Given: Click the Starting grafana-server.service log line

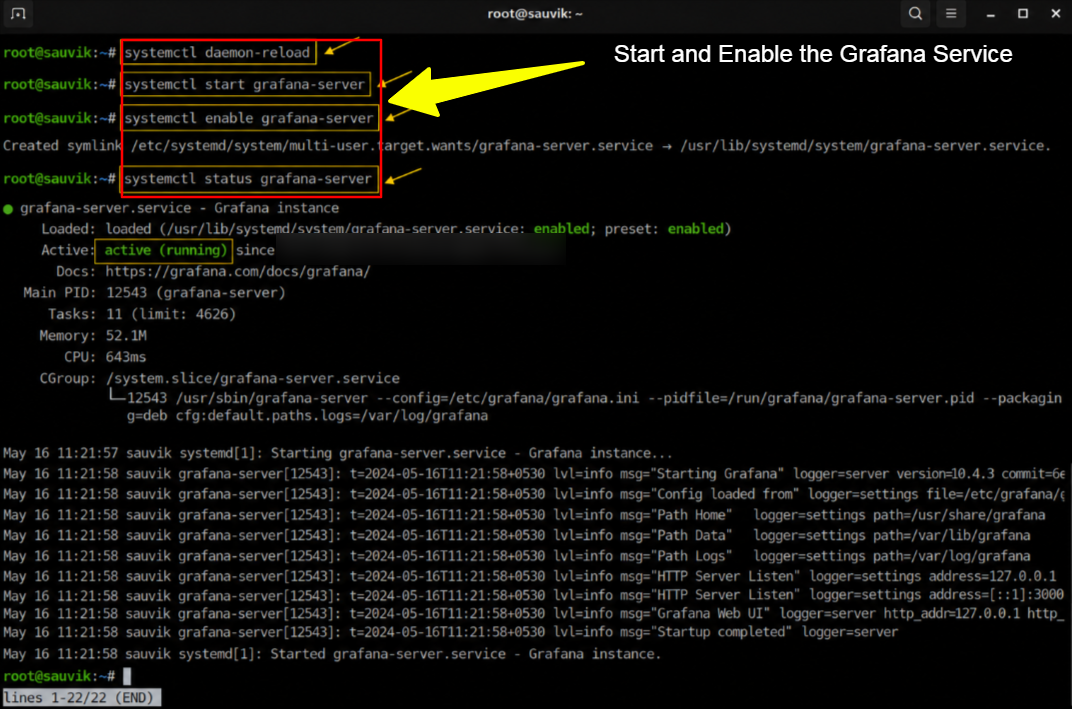Looking at the screenshot, I should pyautogui.click(x=338, y=453).
